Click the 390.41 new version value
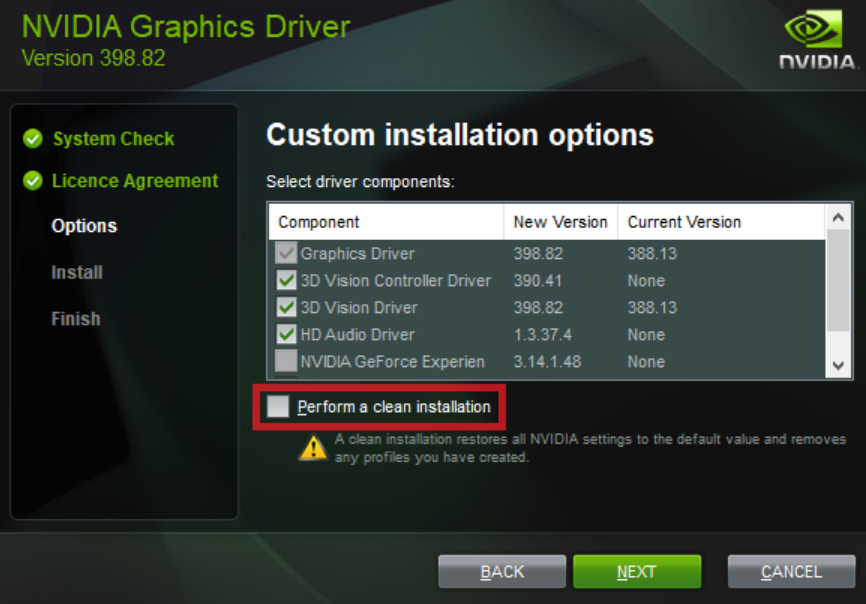866x604 pixels. pos(537,280)
